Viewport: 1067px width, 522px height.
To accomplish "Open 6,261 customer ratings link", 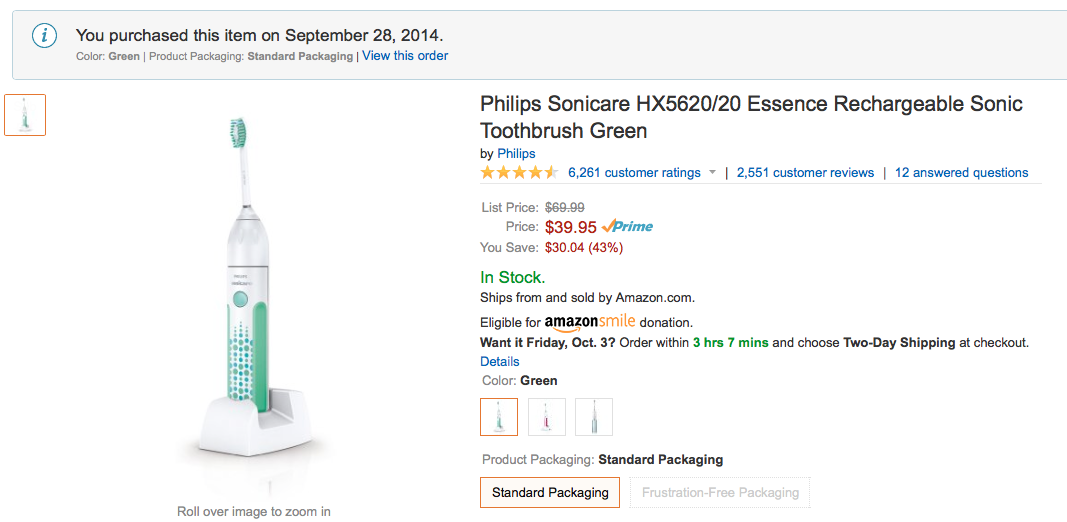I will click(x=634, y=173).
